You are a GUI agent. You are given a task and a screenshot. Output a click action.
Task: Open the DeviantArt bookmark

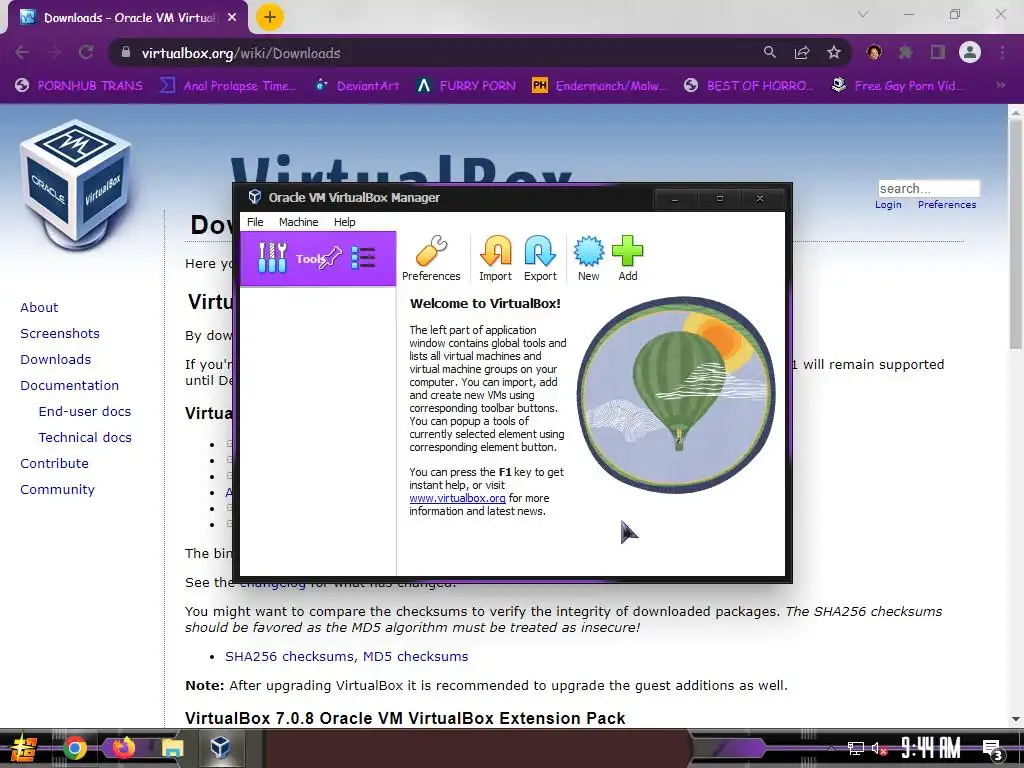pyautogui.click(x=358, y=86)
